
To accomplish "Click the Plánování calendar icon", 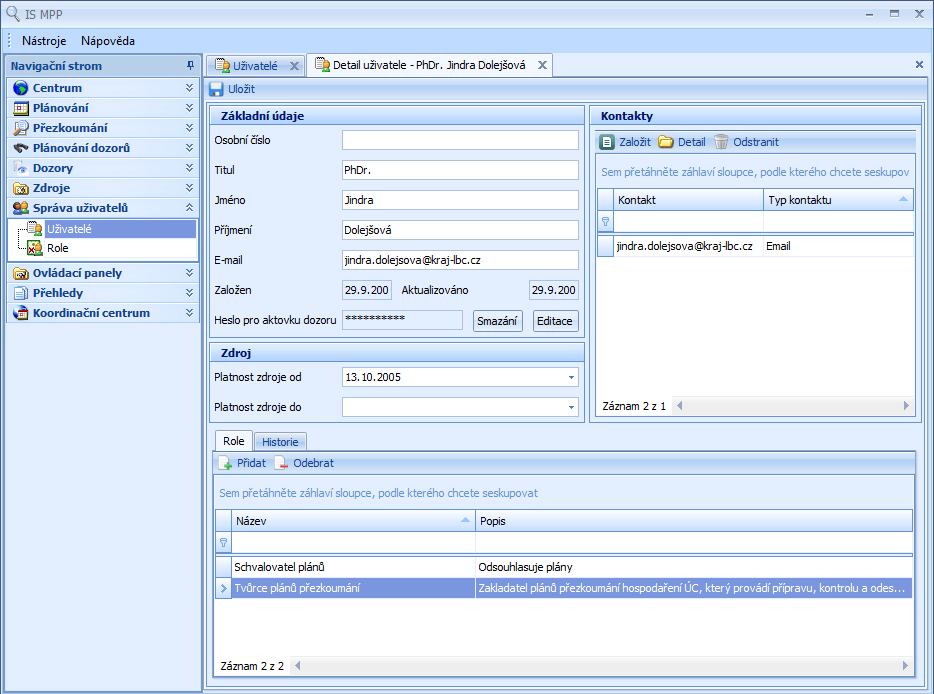I will click(21, 108).
